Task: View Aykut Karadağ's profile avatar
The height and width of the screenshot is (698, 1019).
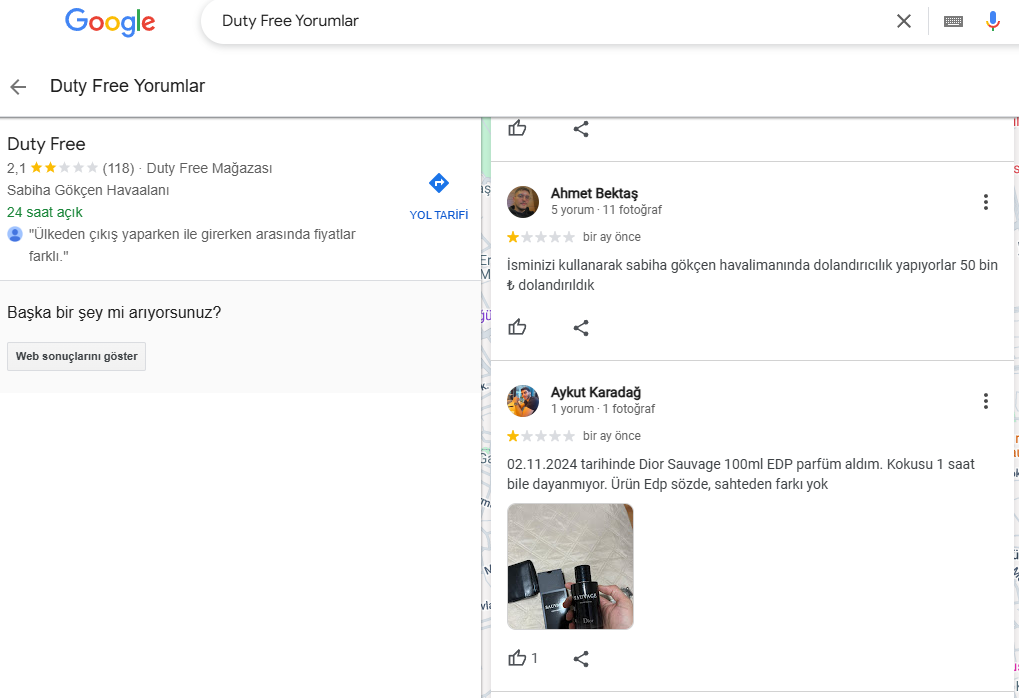Action: pyautogui.click(x=523, y=401)
